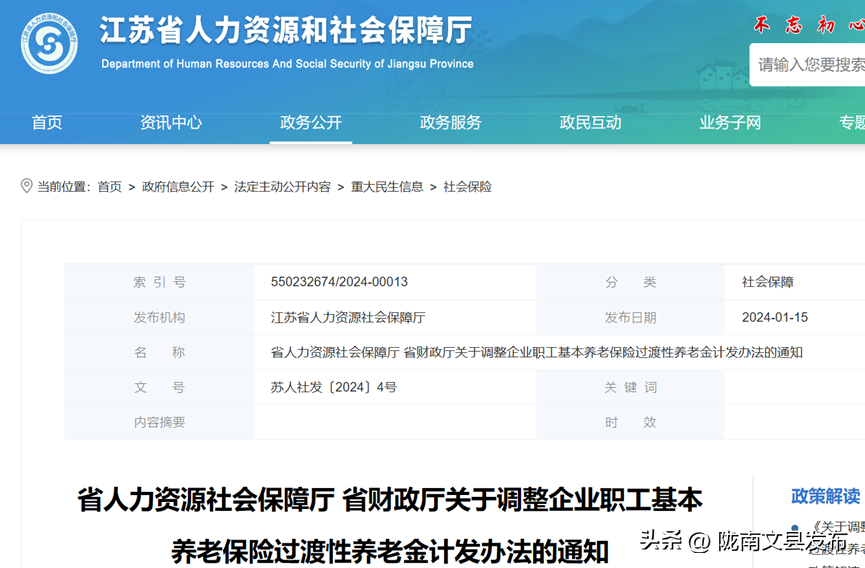Switch to the 业务子网 navigation item
865x568 pixels.
coord(730,123)
